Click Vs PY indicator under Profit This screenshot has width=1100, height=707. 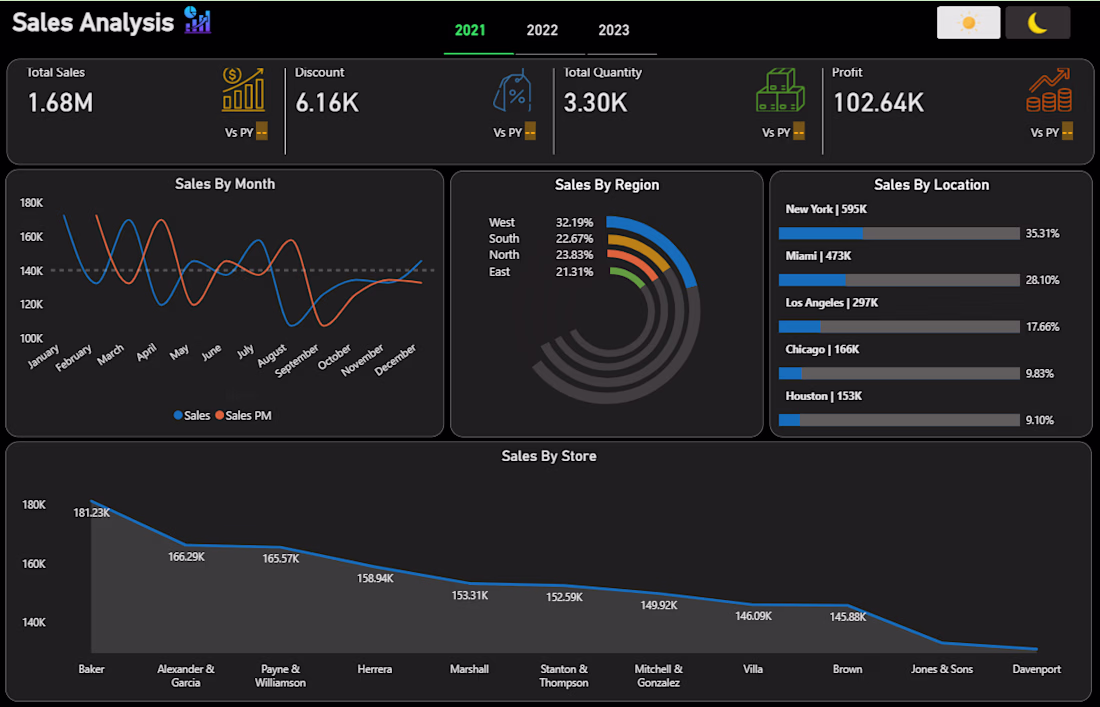(x=1052, y=132)
